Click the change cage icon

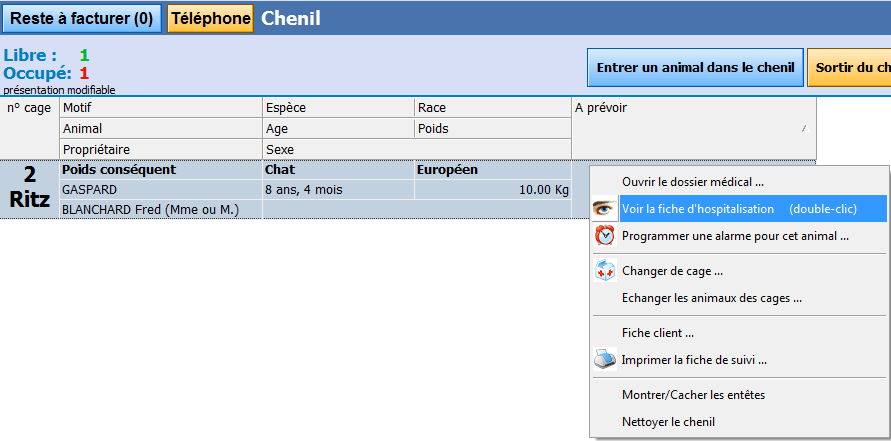(x=605, y=270)
